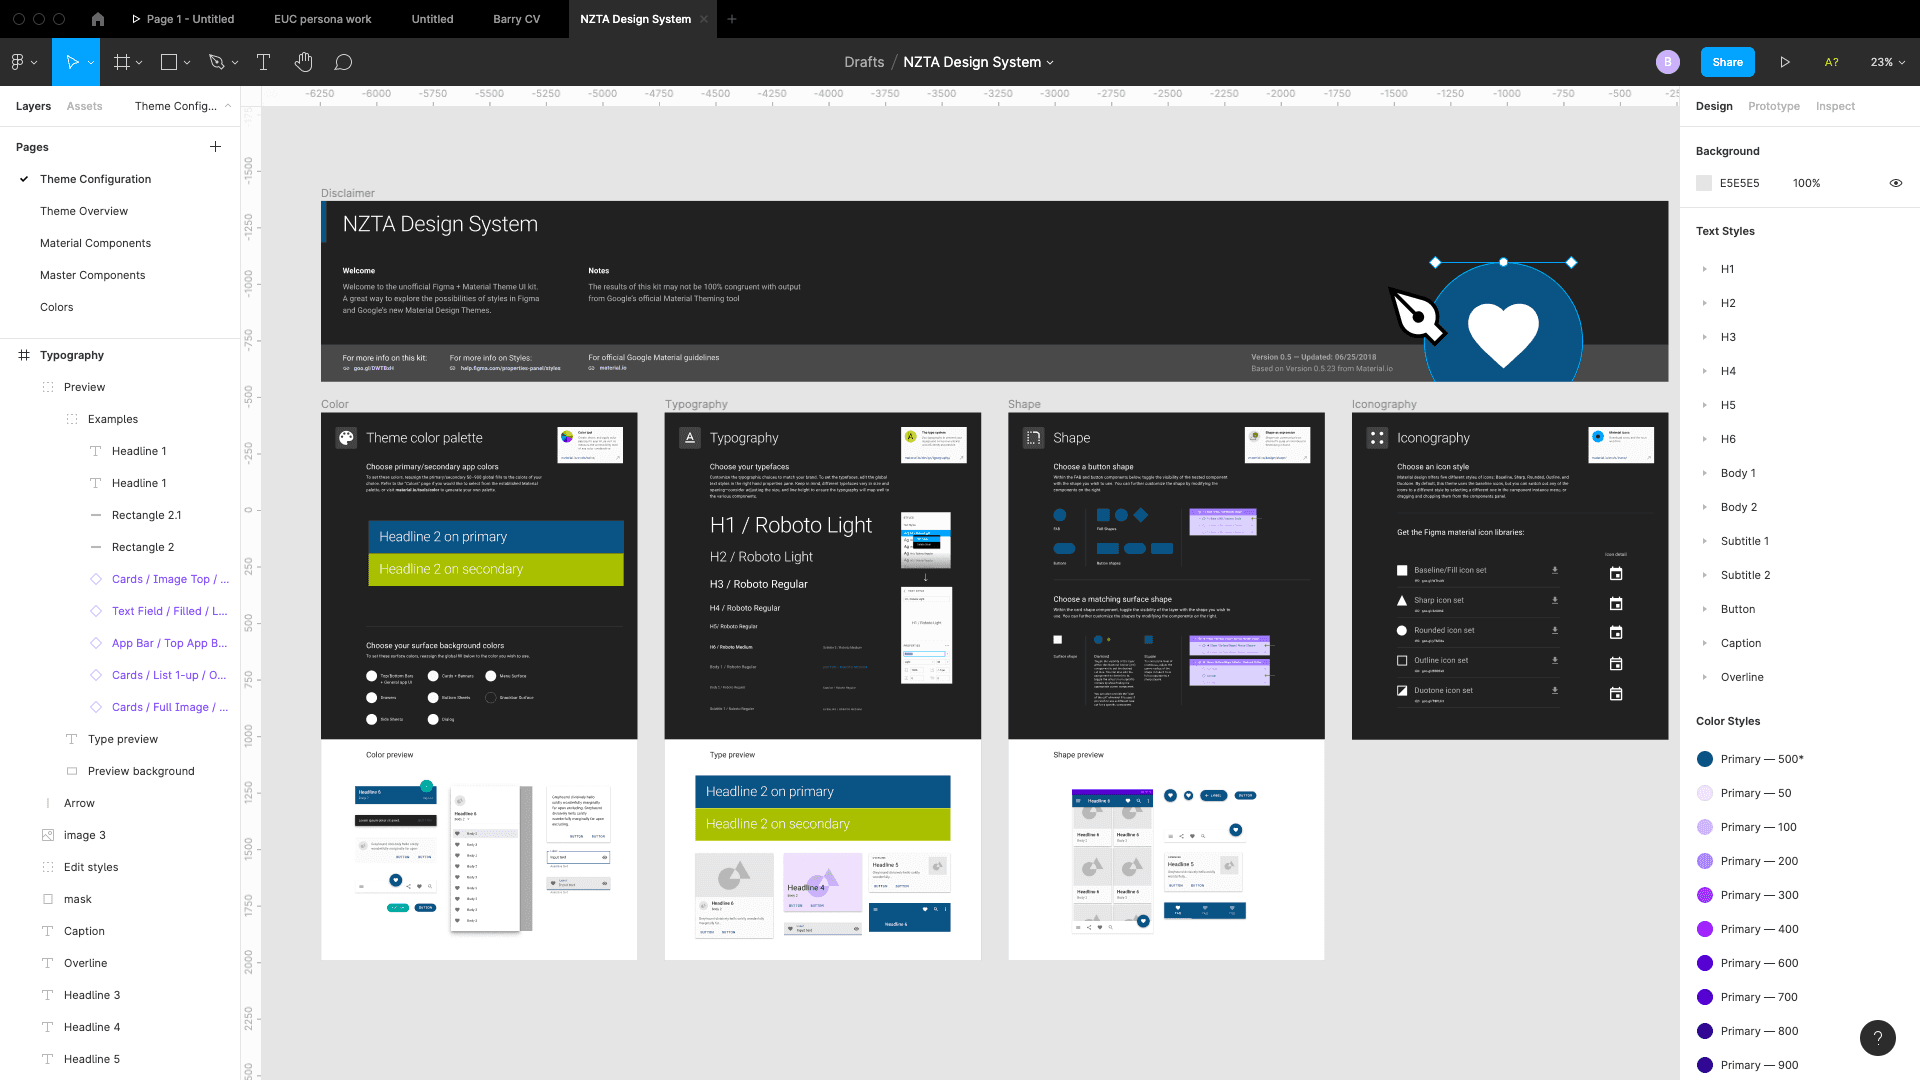1920x1080 pixels.
Task: Click the image 3 layer icon
Action: coord(48,835)
